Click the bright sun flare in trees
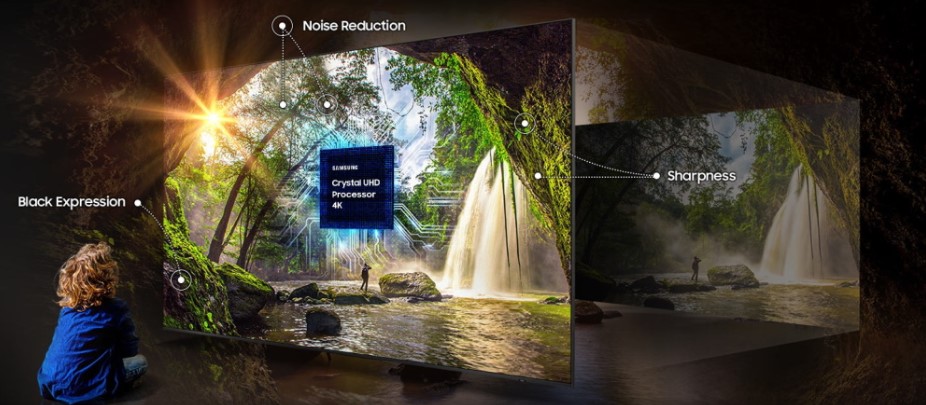The width and height of the screenshot is (926, 405). (x=212, y=118)
